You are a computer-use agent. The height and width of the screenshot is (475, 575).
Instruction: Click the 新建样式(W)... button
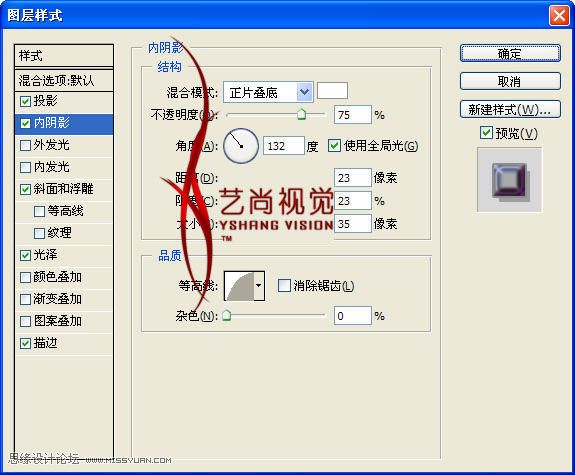pos(510,109)
